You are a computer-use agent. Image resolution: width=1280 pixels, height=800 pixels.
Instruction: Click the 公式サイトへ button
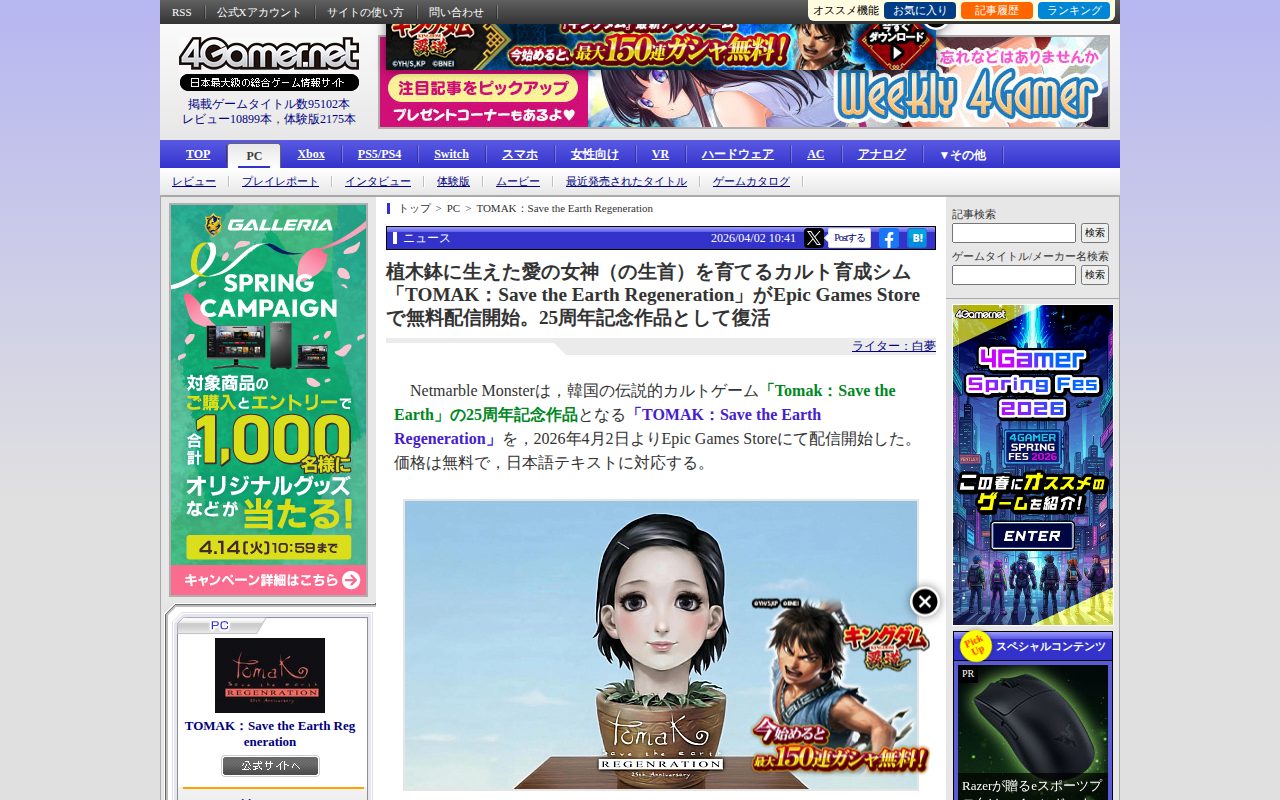(x=270, y=766)
